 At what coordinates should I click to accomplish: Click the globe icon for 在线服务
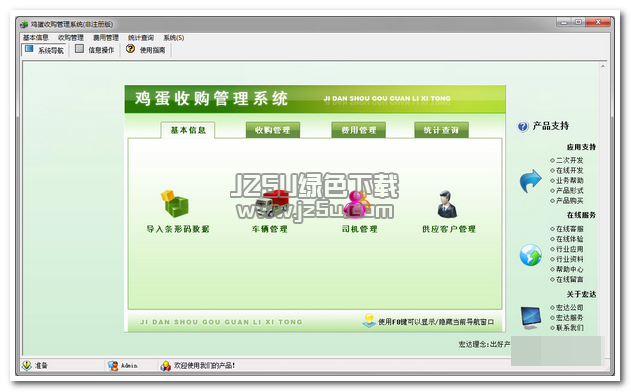click(x=530, y=255)
